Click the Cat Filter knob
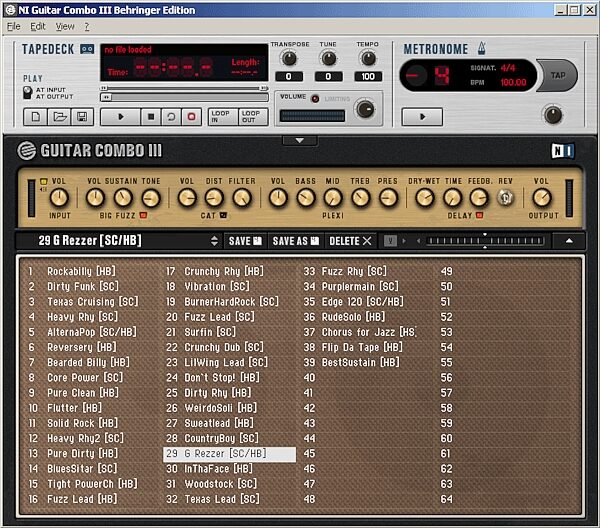The width and height of the screenshot is (600, 528). click(x=242, y=198)
